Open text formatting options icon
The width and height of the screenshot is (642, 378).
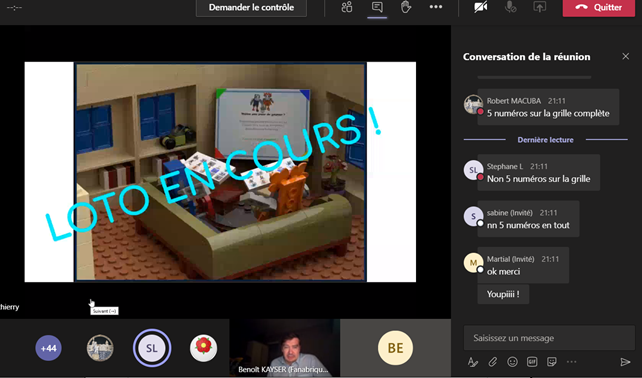click(x=472, y=362)
